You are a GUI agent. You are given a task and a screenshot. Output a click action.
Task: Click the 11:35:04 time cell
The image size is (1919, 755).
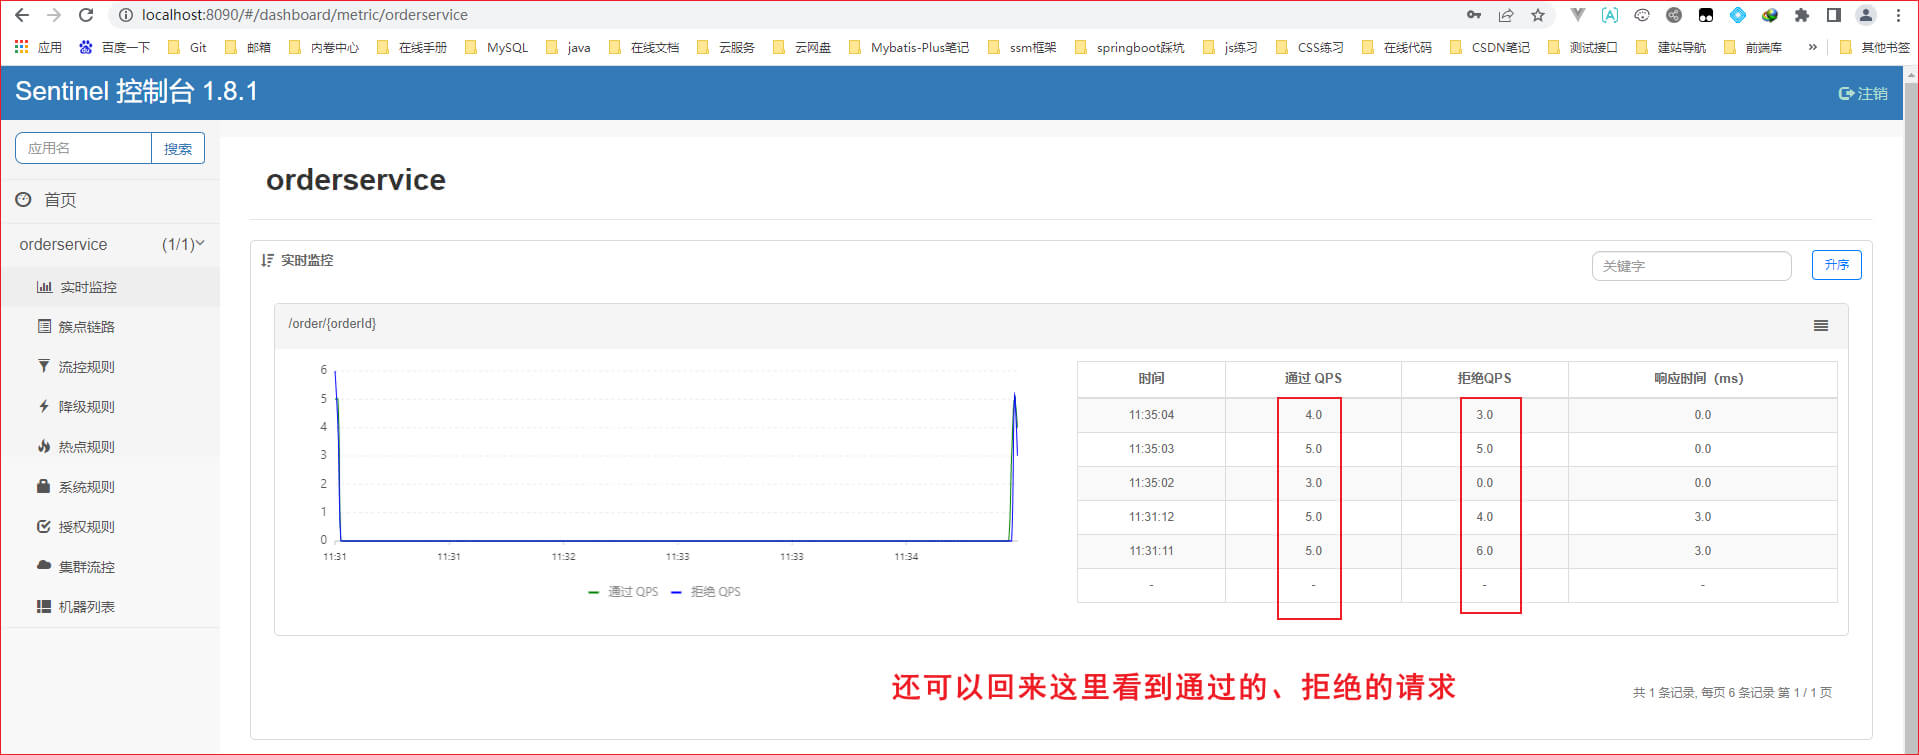1151,415
